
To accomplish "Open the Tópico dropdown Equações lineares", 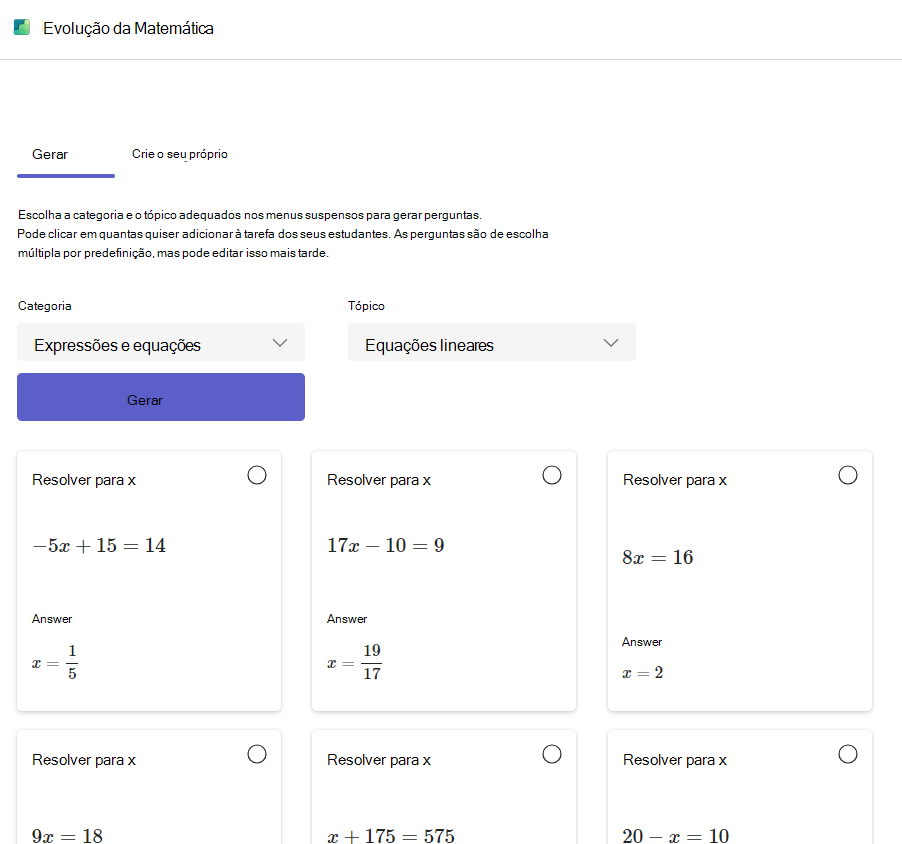I will (492, 342).
